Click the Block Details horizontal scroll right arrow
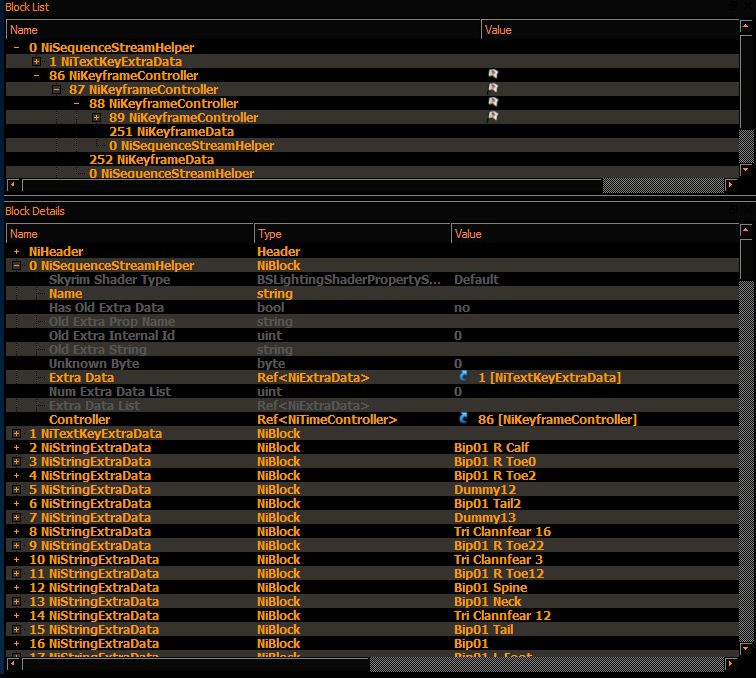This screenshot has height=678, width=756. 730,664
